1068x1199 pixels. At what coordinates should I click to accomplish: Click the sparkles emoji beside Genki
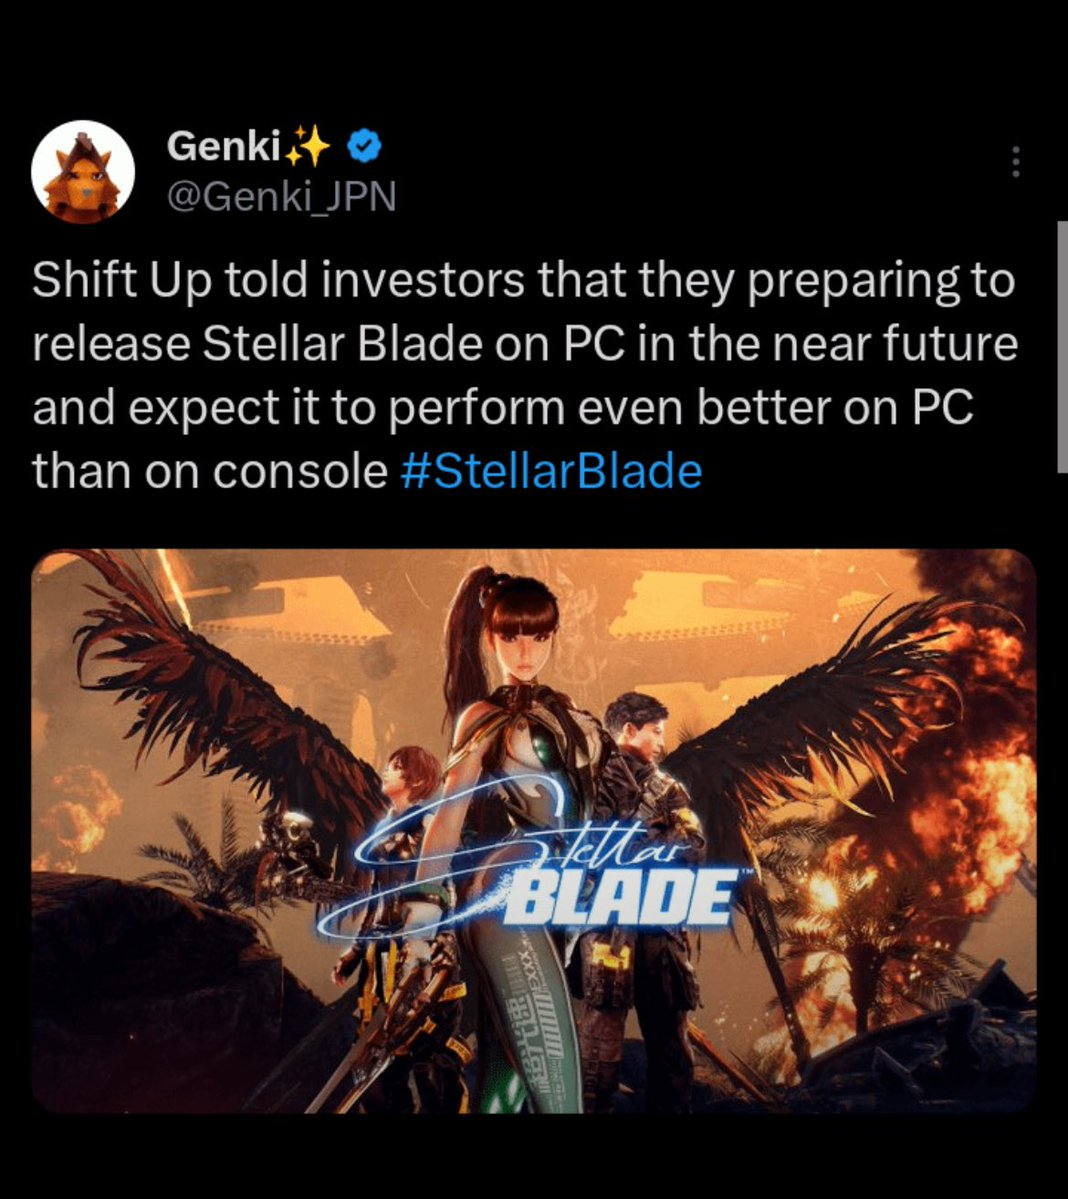(307, 145)
